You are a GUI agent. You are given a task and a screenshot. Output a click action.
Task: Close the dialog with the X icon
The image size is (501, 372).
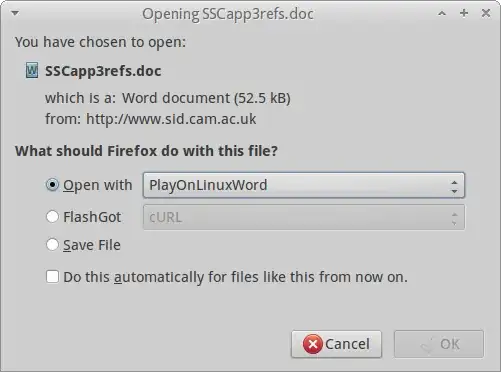coord(486,13)
